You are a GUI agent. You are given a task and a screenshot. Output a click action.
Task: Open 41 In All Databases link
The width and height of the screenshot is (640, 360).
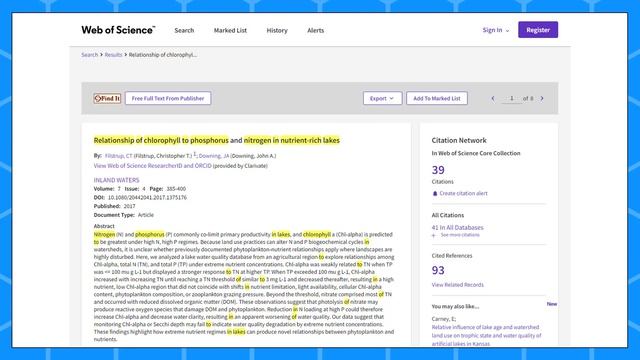pos(458,227)
